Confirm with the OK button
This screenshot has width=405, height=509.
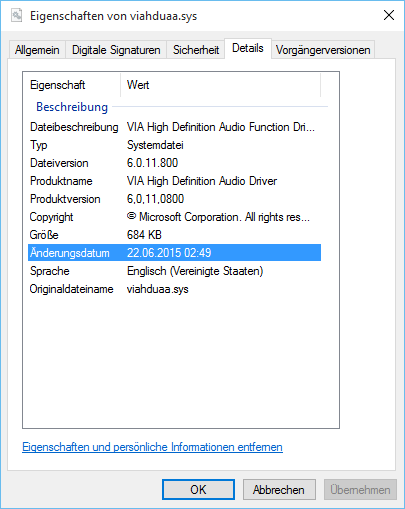point(198,490)
